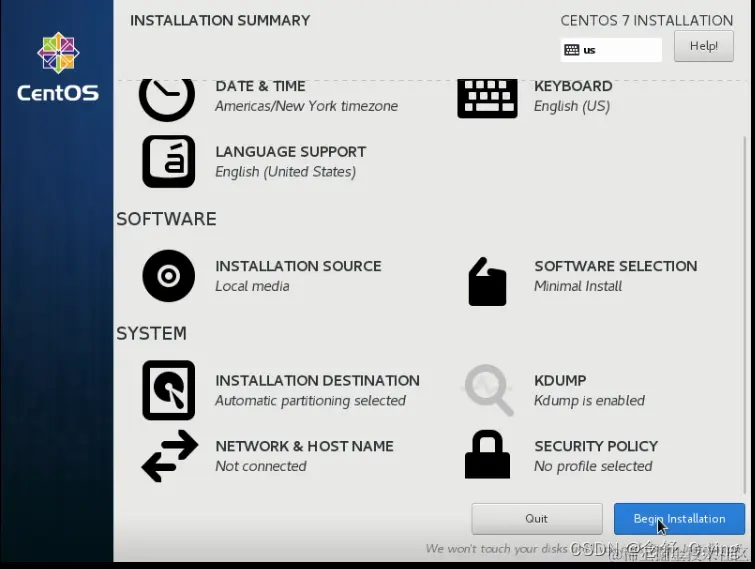This screenshot has height=569, width=755.
Task: Click CENTOS 7 INSTALLATION title
Action: [647, 21]
